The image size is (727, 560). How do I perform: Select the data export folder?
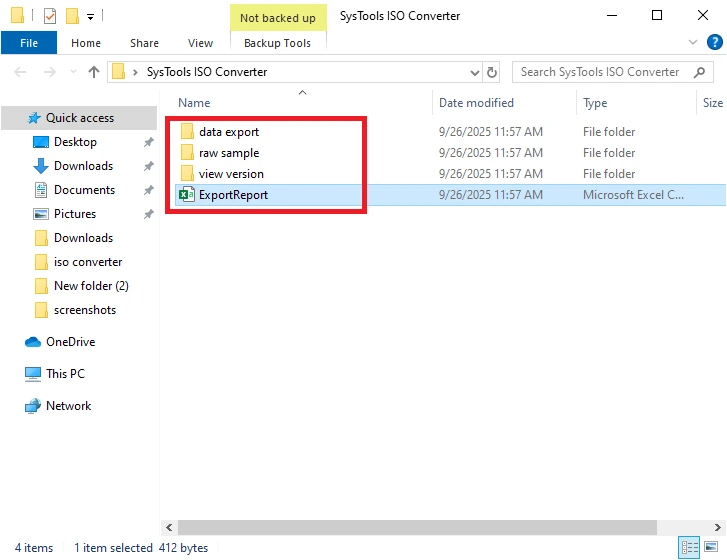point(229,132)
